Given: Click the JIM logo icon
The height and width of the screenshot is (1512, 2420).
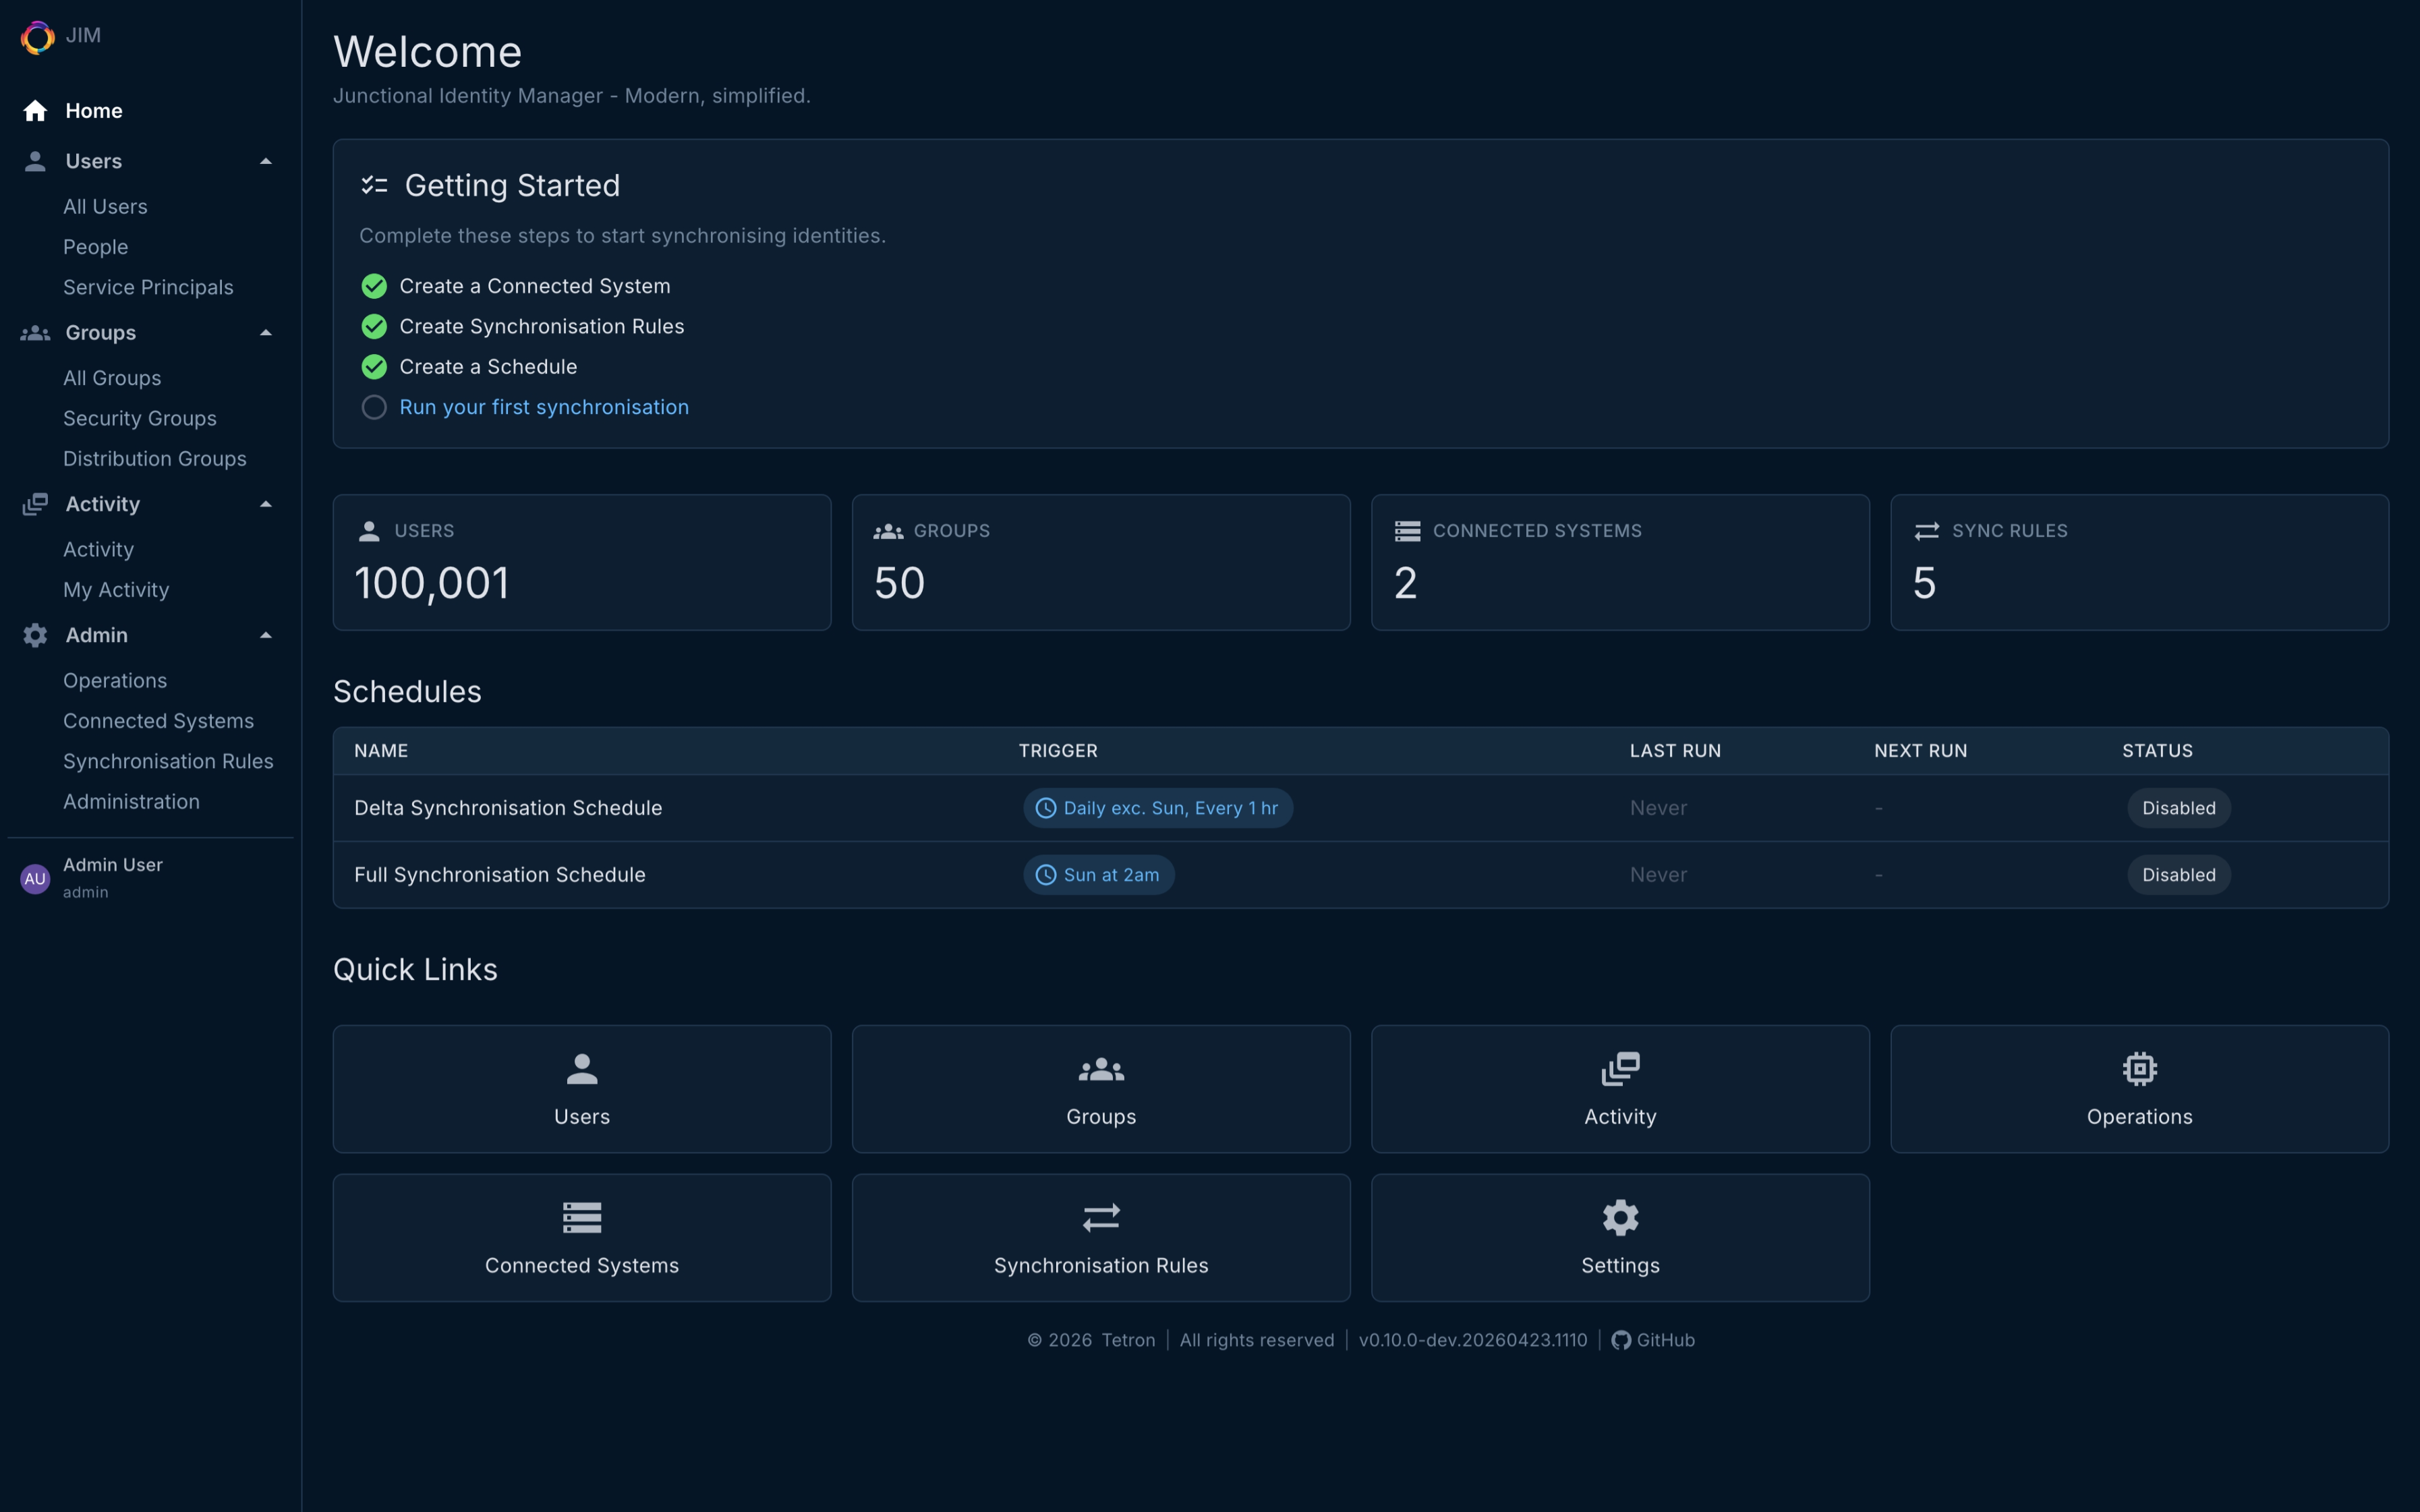Looking at the screenshot, I should (x=37, y=37).
